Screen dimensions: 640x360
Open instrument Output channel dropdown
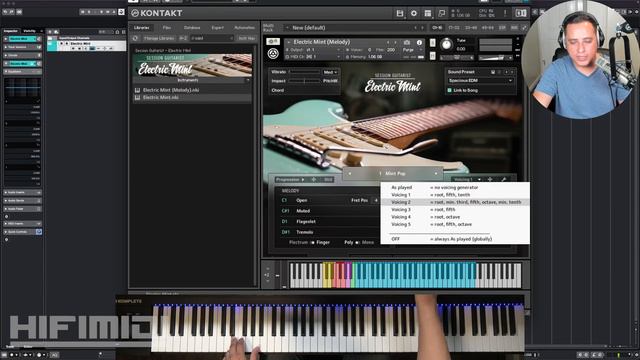point(313,50)
